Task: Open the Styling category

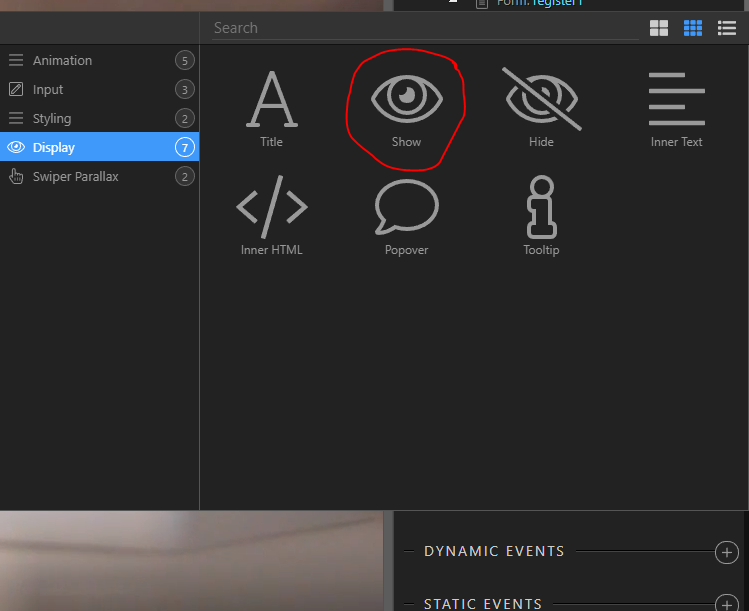Action: 99,118
